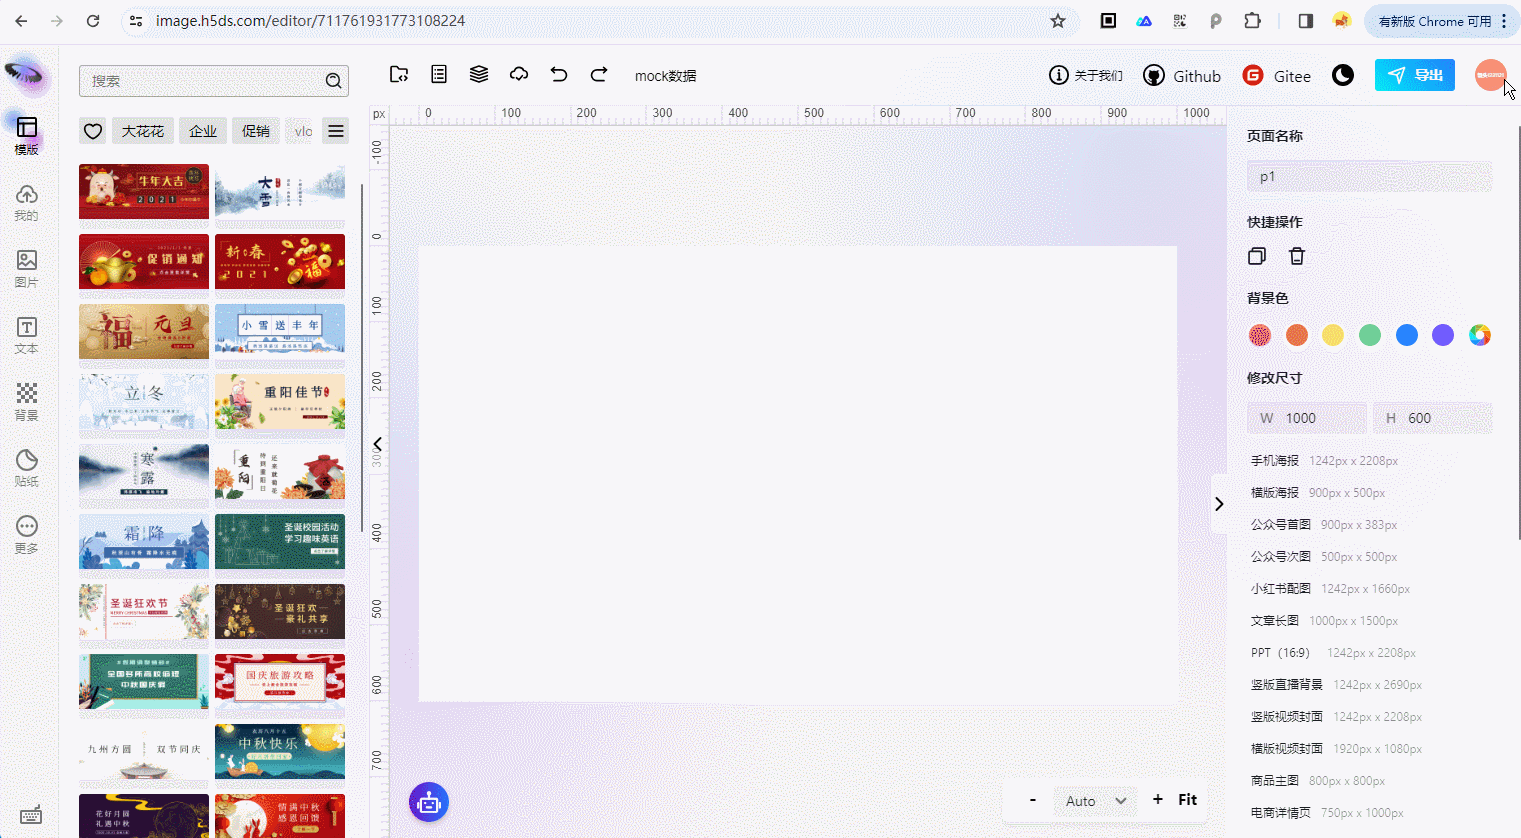This screenshot has width=1521, height=838.
Task: Open the tag list menu icon
Action: tap(336, 131)
